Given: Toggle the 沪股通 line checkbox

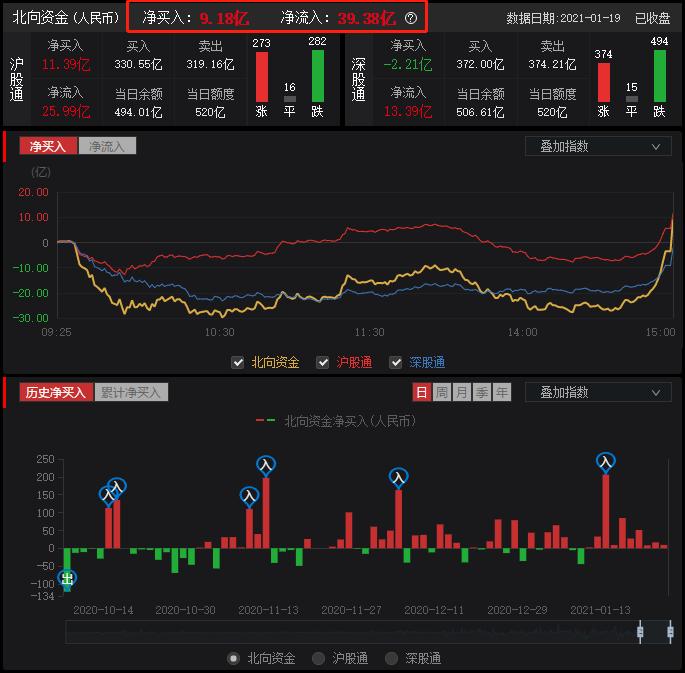Looking at the screenshot, I should tap(322, 362).
